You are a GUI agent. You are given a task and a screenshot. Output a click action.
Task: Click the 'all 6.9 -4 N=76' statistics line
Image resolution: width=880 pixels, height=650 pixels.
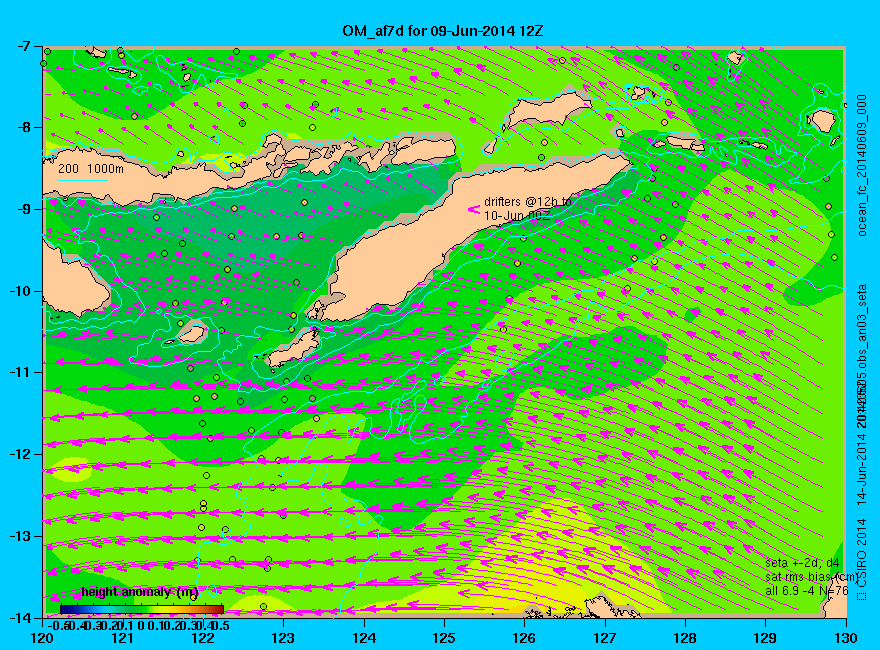(x=807, y=591)
